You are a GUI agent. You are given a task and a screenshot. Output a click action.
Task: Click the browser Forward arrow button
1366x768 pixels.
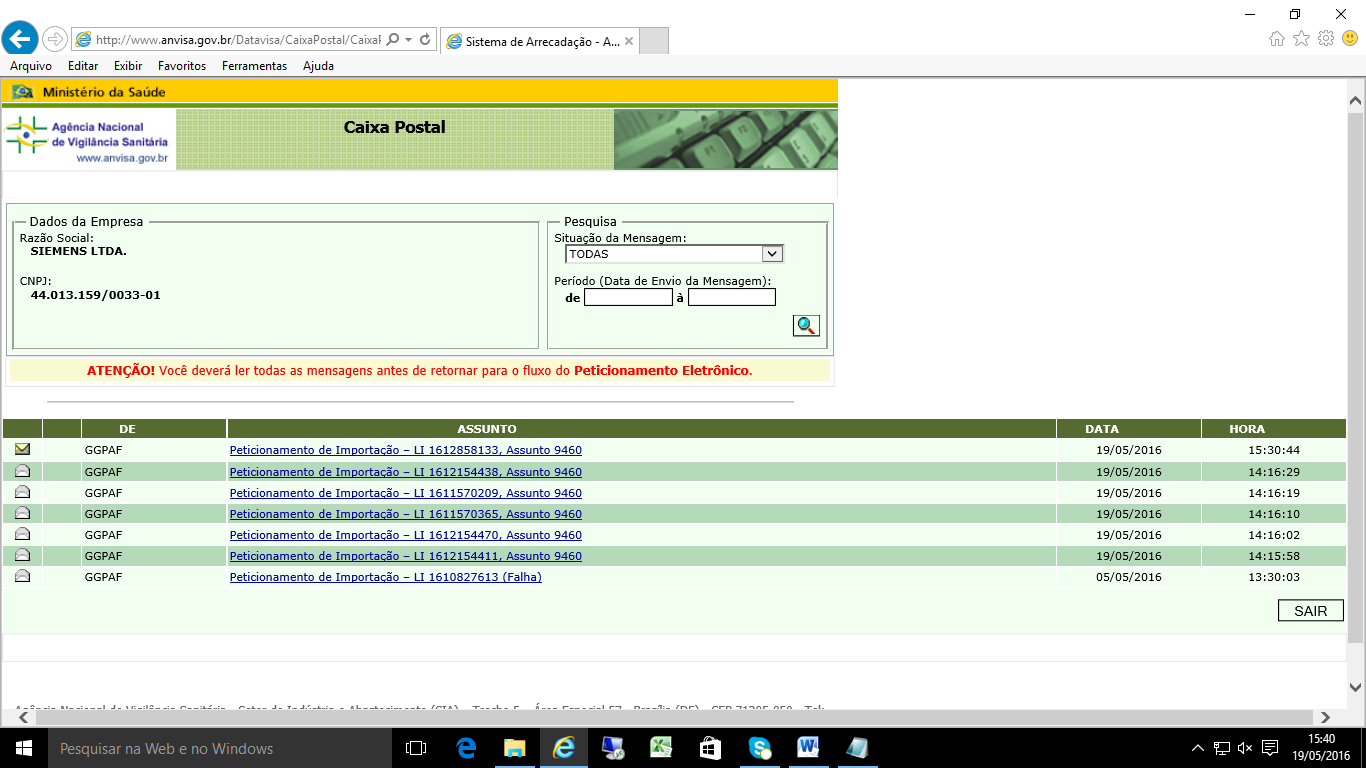54,39
